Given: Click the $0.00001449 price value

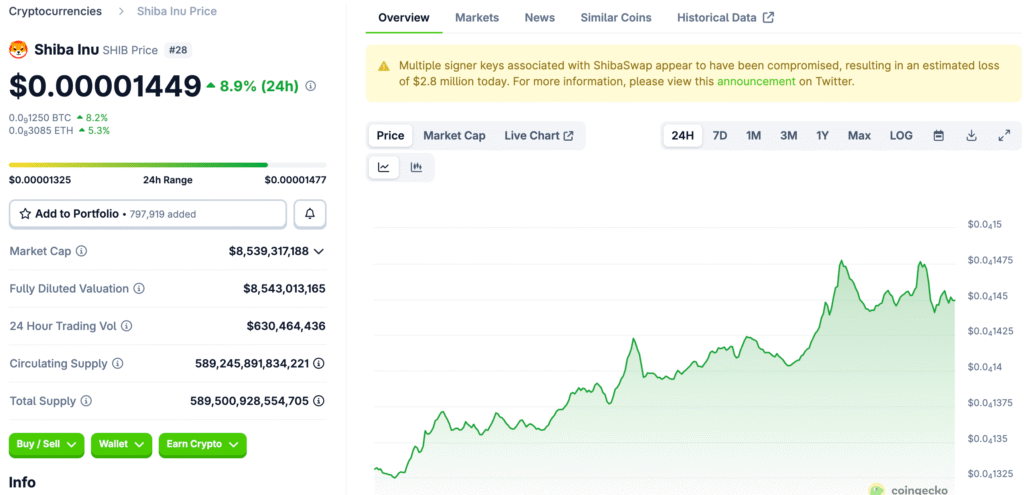Looking at the screenshot, I should (105, 86).
